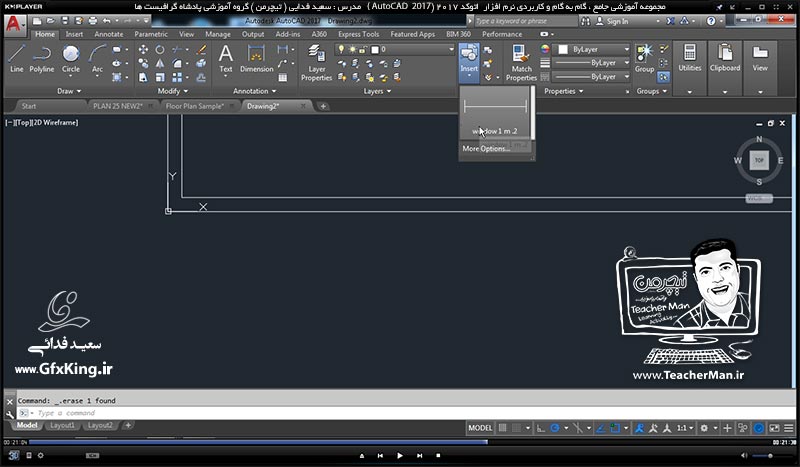Toggle 2D object snap in status bar
This screenshot has width=800, height=467.
coord(615,428)
